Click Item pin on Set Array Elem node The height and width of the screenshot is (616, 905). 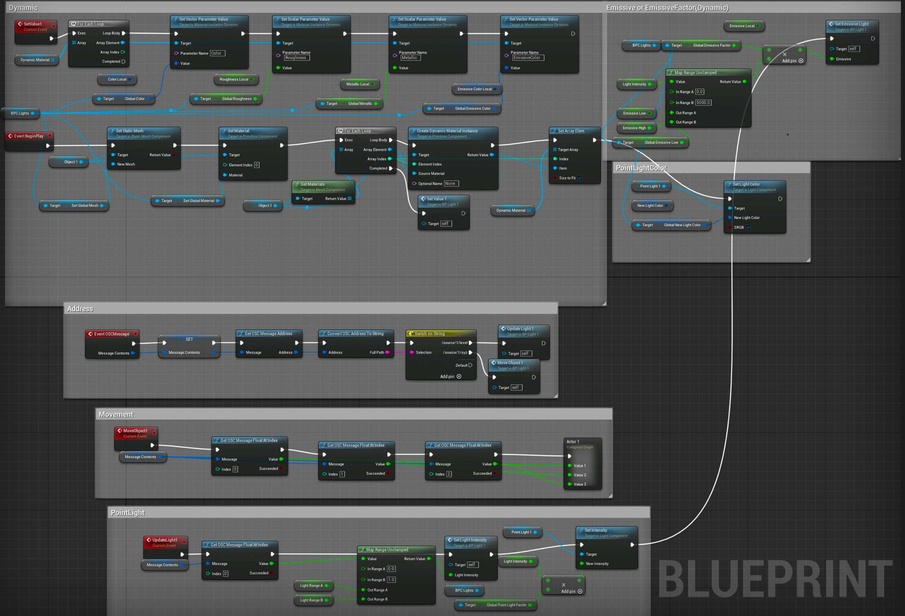555,168
